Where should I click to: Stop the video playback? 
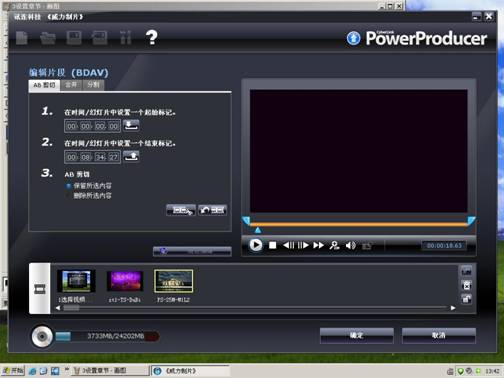(273, 245)
